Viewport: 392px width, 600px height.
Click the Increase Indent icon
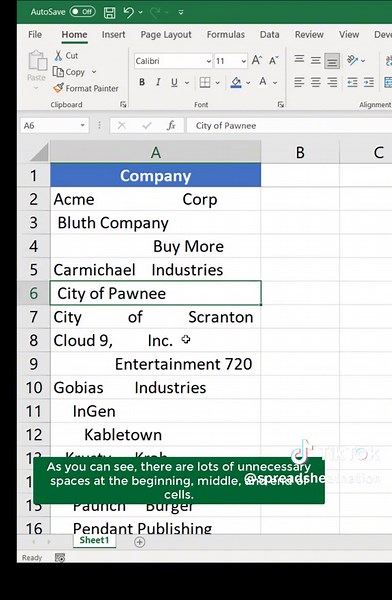[x=369, y=82]
